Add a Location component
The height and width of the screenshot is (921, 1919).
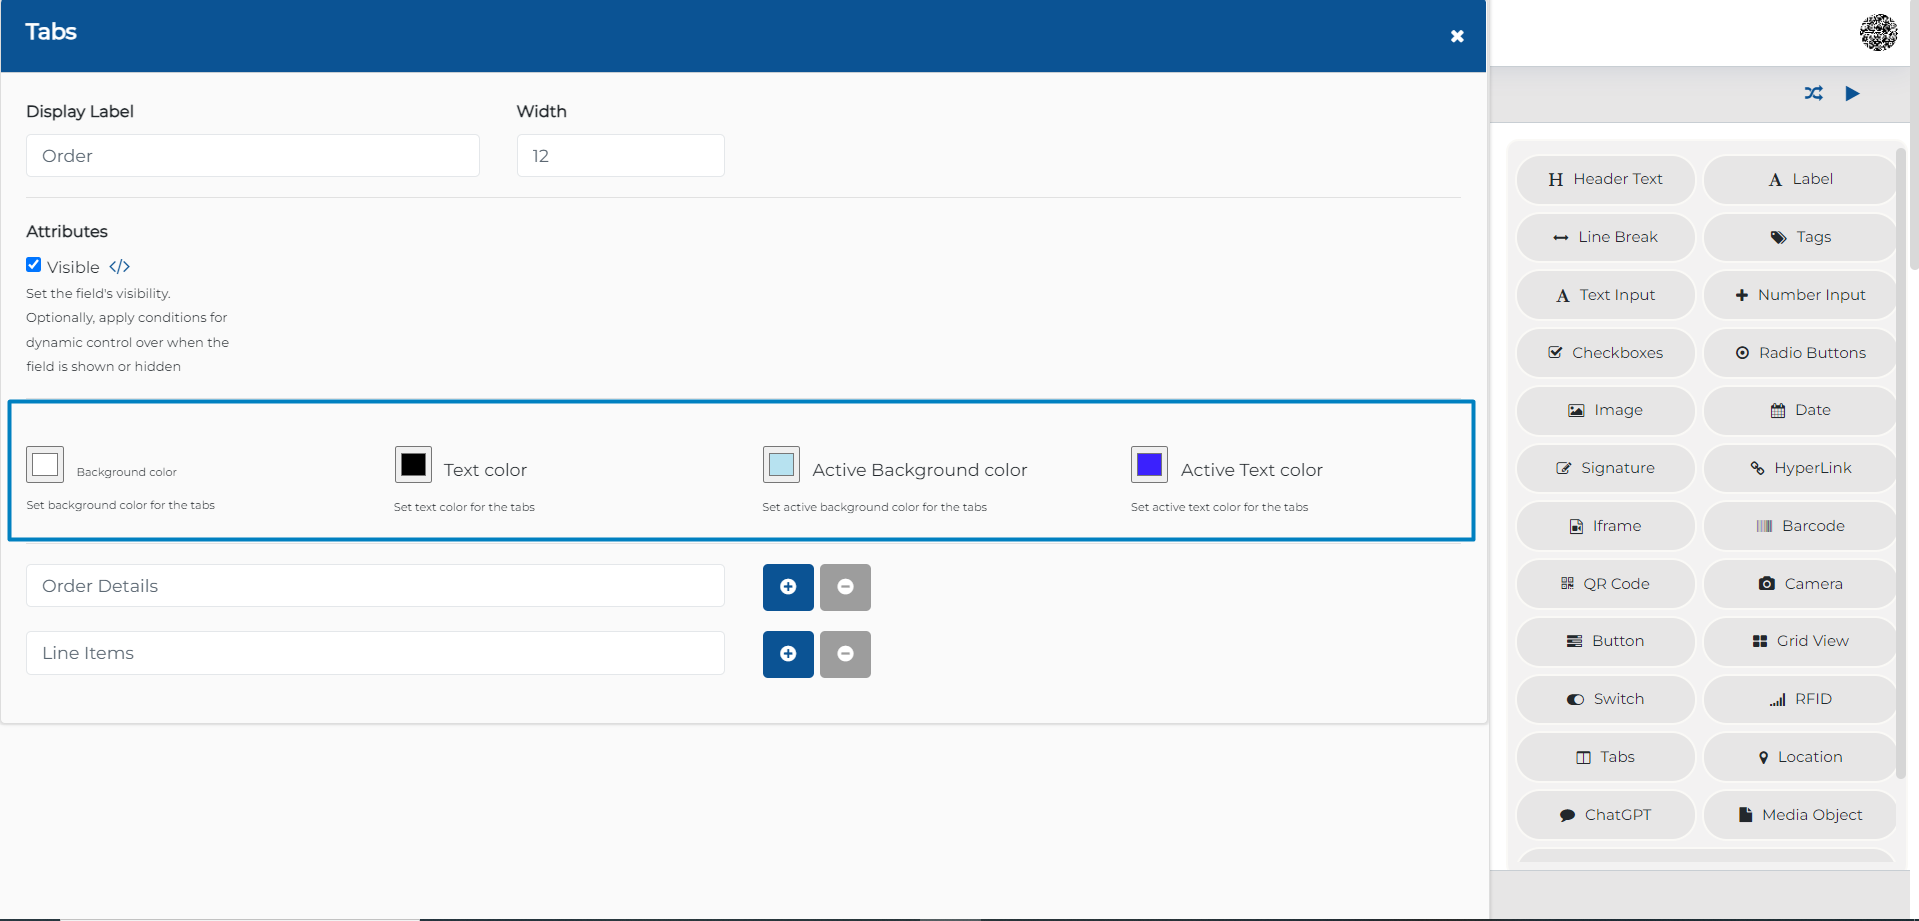click(x=1799, y=757)
